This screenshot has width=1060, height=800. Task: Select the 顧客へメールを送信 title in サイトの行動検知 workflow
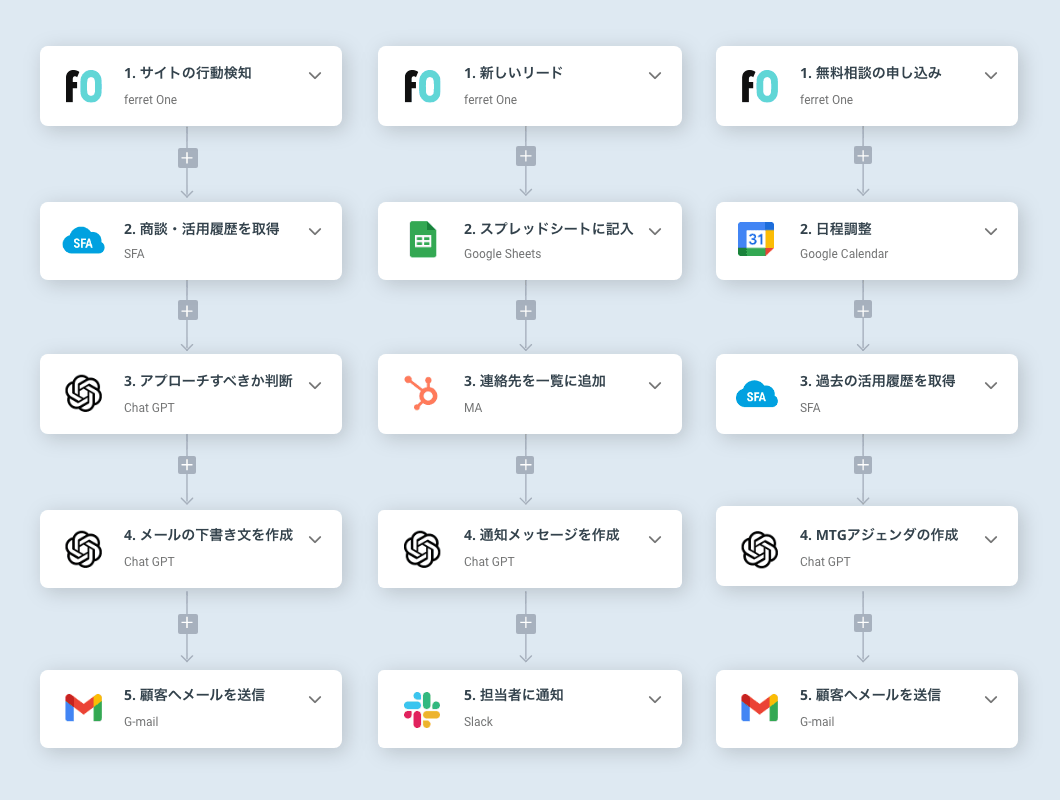(x=194, y=695)
